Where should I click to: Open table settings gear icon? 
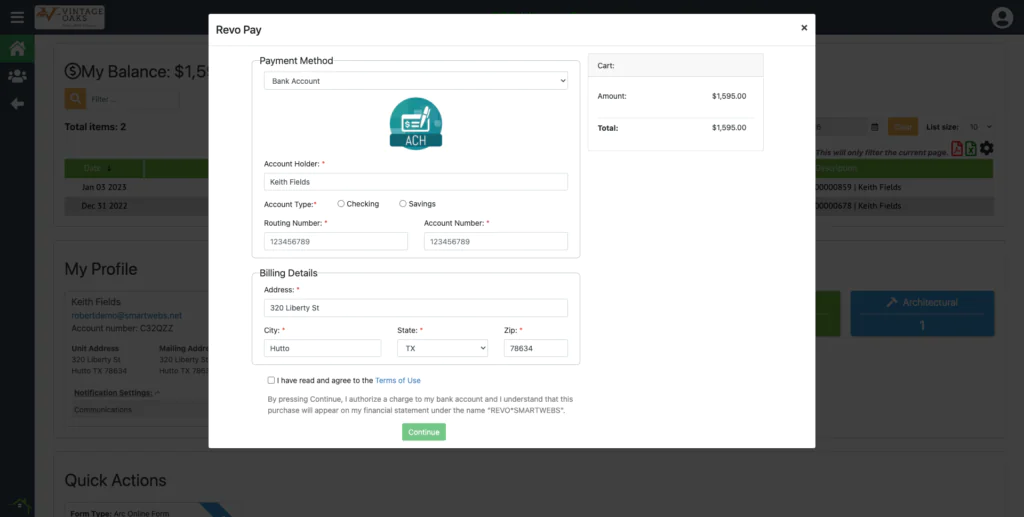pos(987,148)
